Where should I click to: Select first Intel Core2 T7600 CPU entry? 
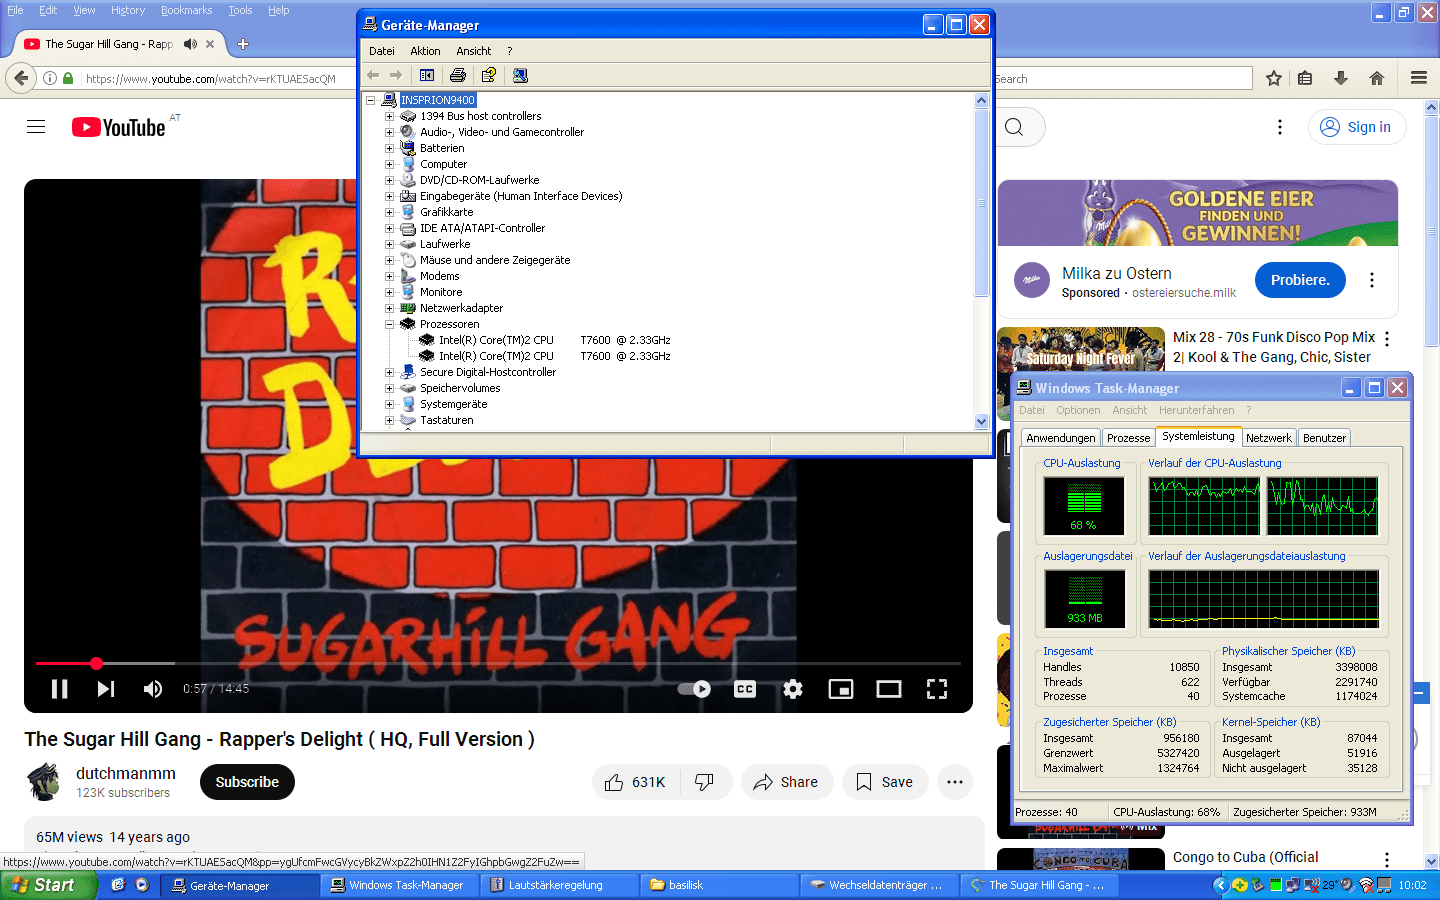click(x=554, y=340)
